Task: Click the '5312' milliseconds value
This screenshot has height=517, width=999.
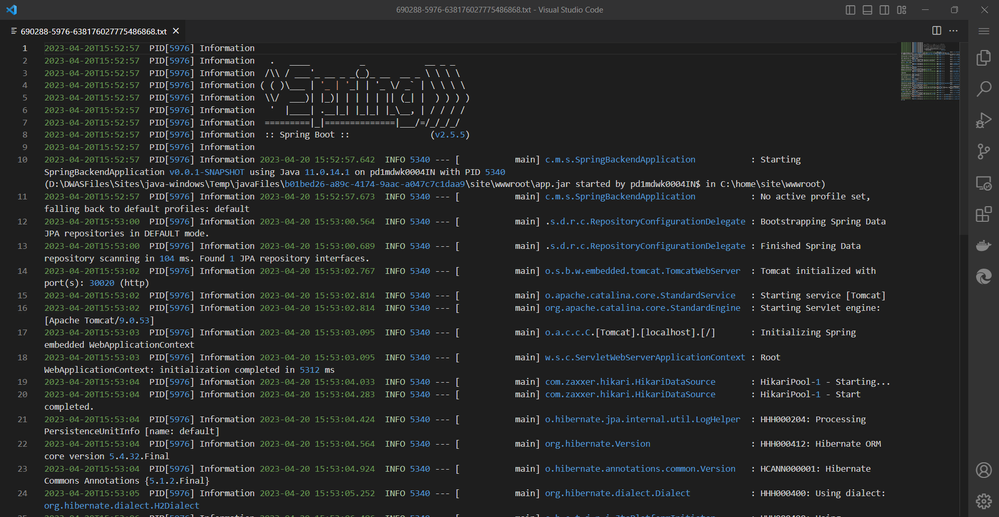Action: (x=309, y=370)
